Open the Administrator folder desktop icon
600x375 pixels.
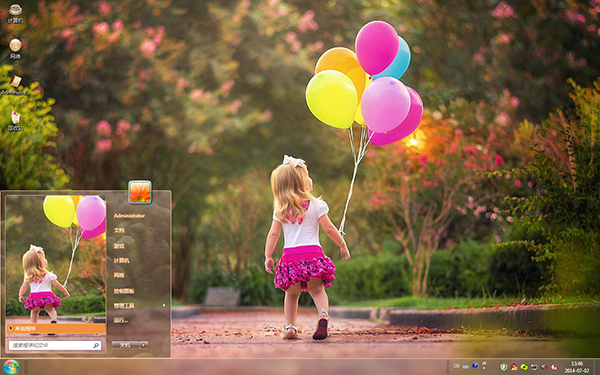click(x=15, y=85)
